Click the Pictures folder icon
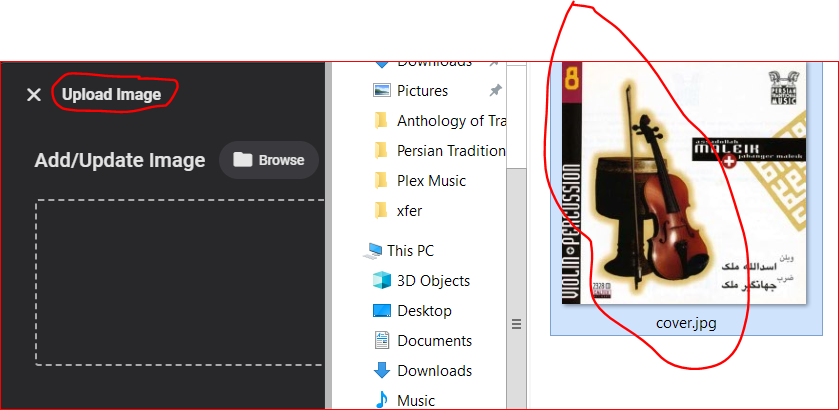Image resolution: width=839 pixels, height=410 pixels. pyautogui.click(x=382, y=90)
